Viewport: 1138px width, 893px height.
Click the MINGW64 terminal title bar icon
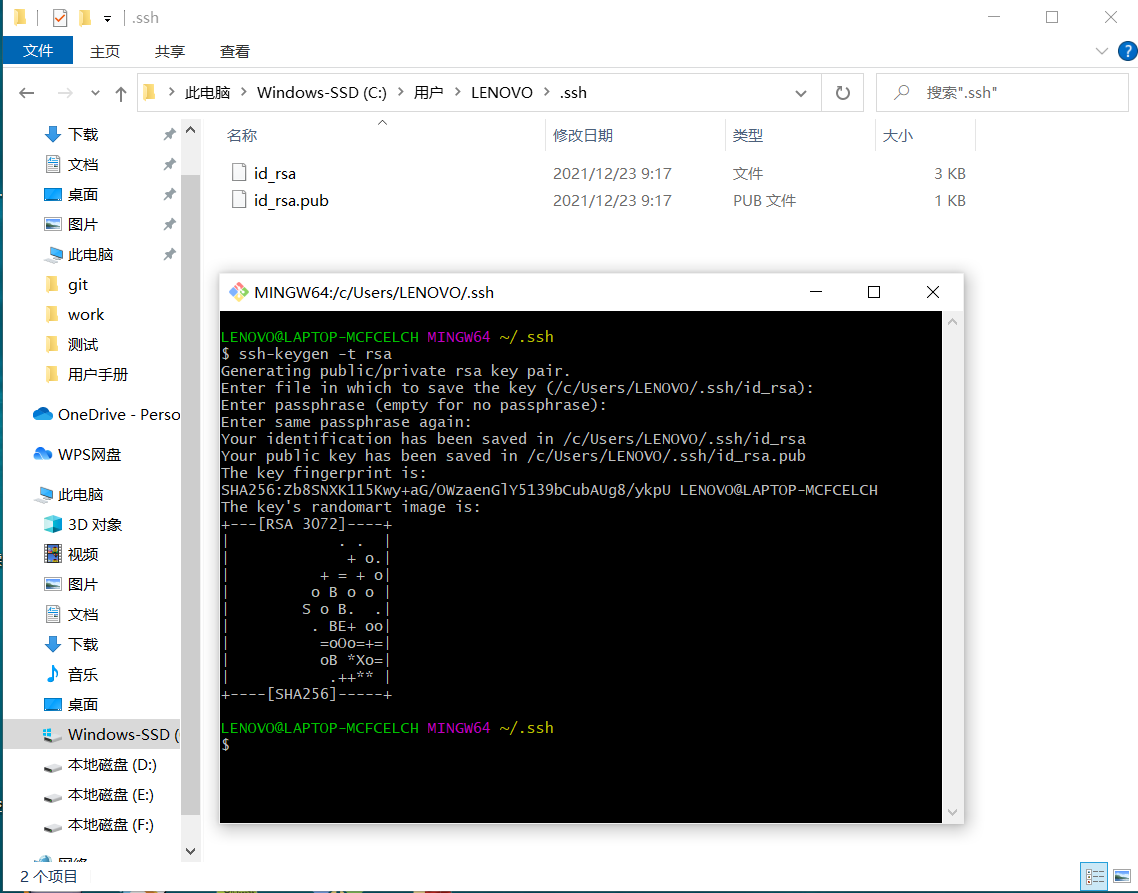pos(238,292)
